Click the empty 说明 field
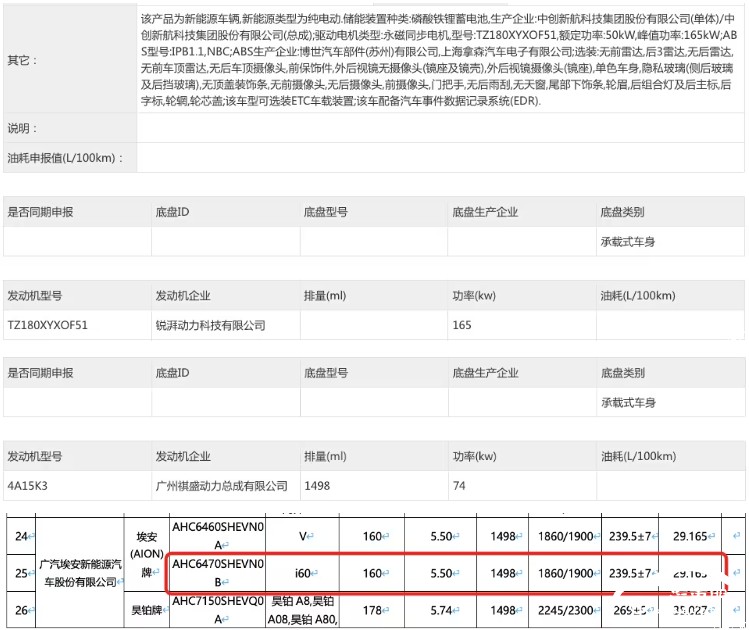Image resolution: width=749 pixels, height=630 pixels. pos(440,129)
